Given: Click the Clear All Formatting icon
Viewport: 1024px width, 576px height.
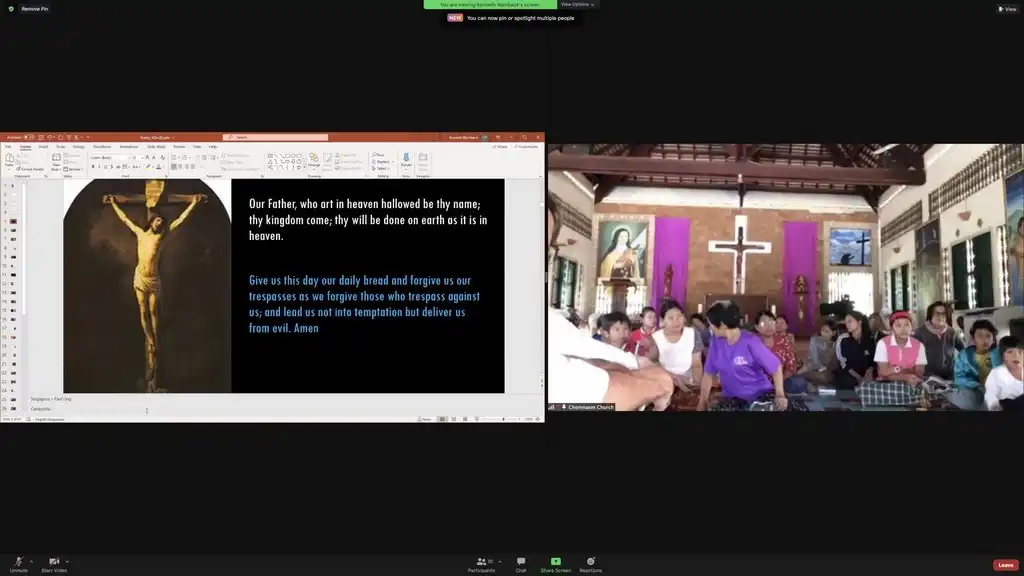Looking at the screenshot, I should 163,157.
